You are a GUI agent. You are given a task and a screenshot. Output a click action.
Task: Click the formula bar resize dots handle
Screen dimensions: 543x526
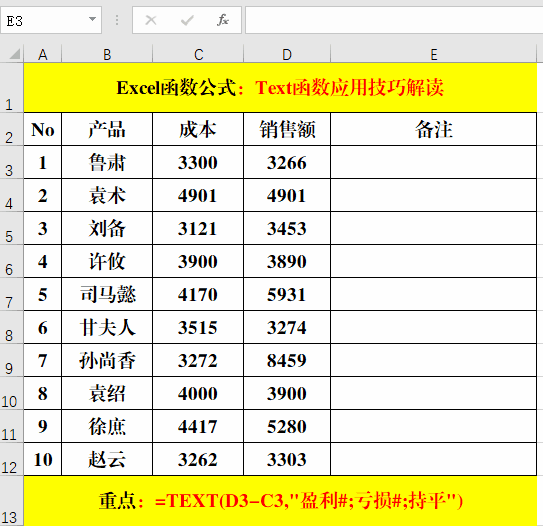117,20
